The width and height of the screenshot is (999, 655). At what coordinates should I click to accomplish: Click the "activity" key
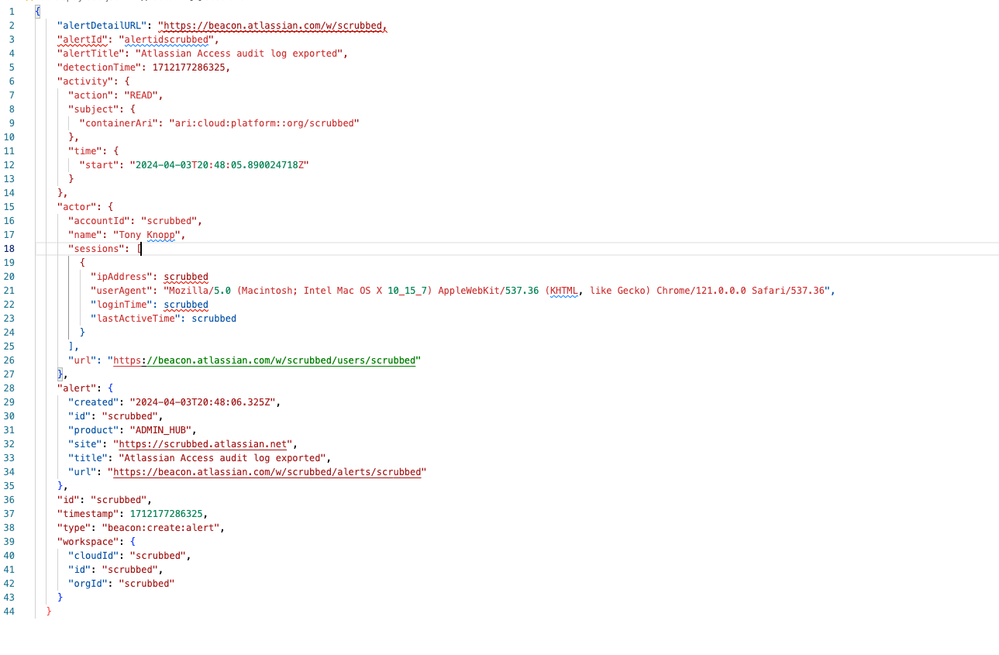point(85,82)
